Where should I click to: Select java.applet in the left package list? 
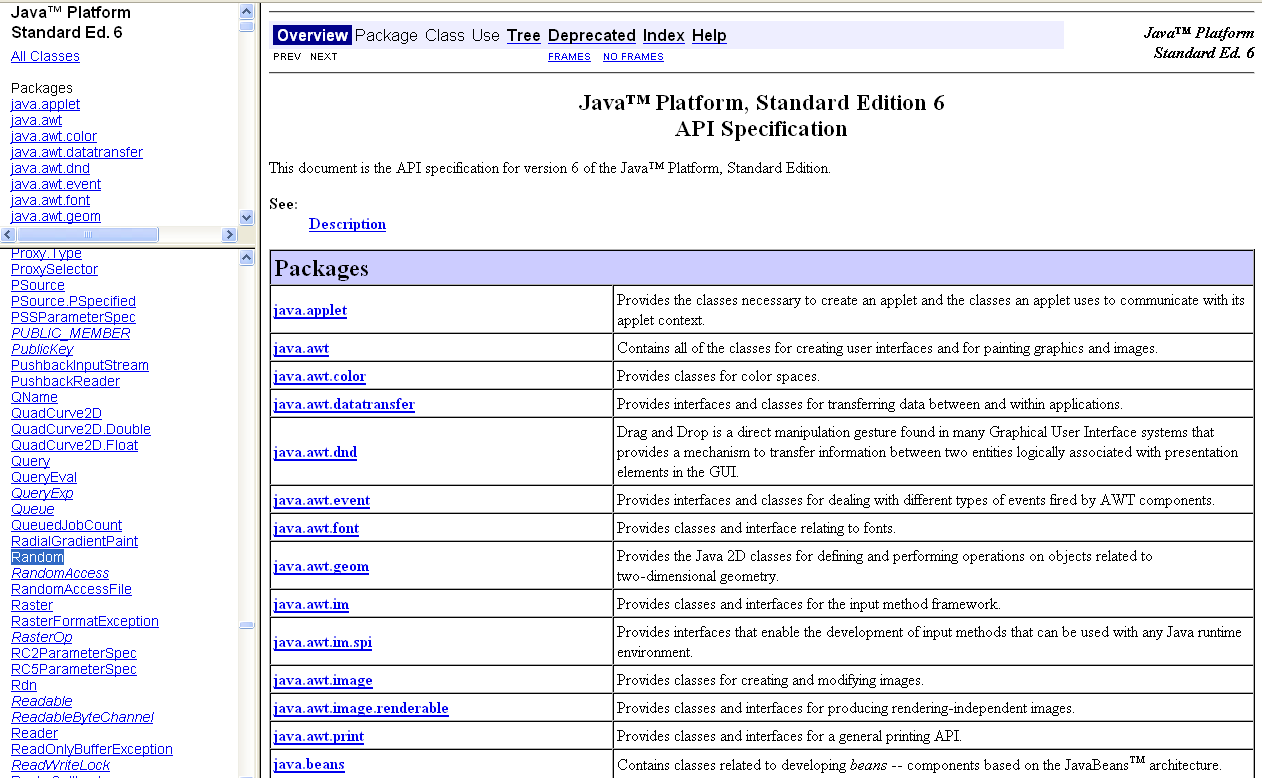[45, 104]
